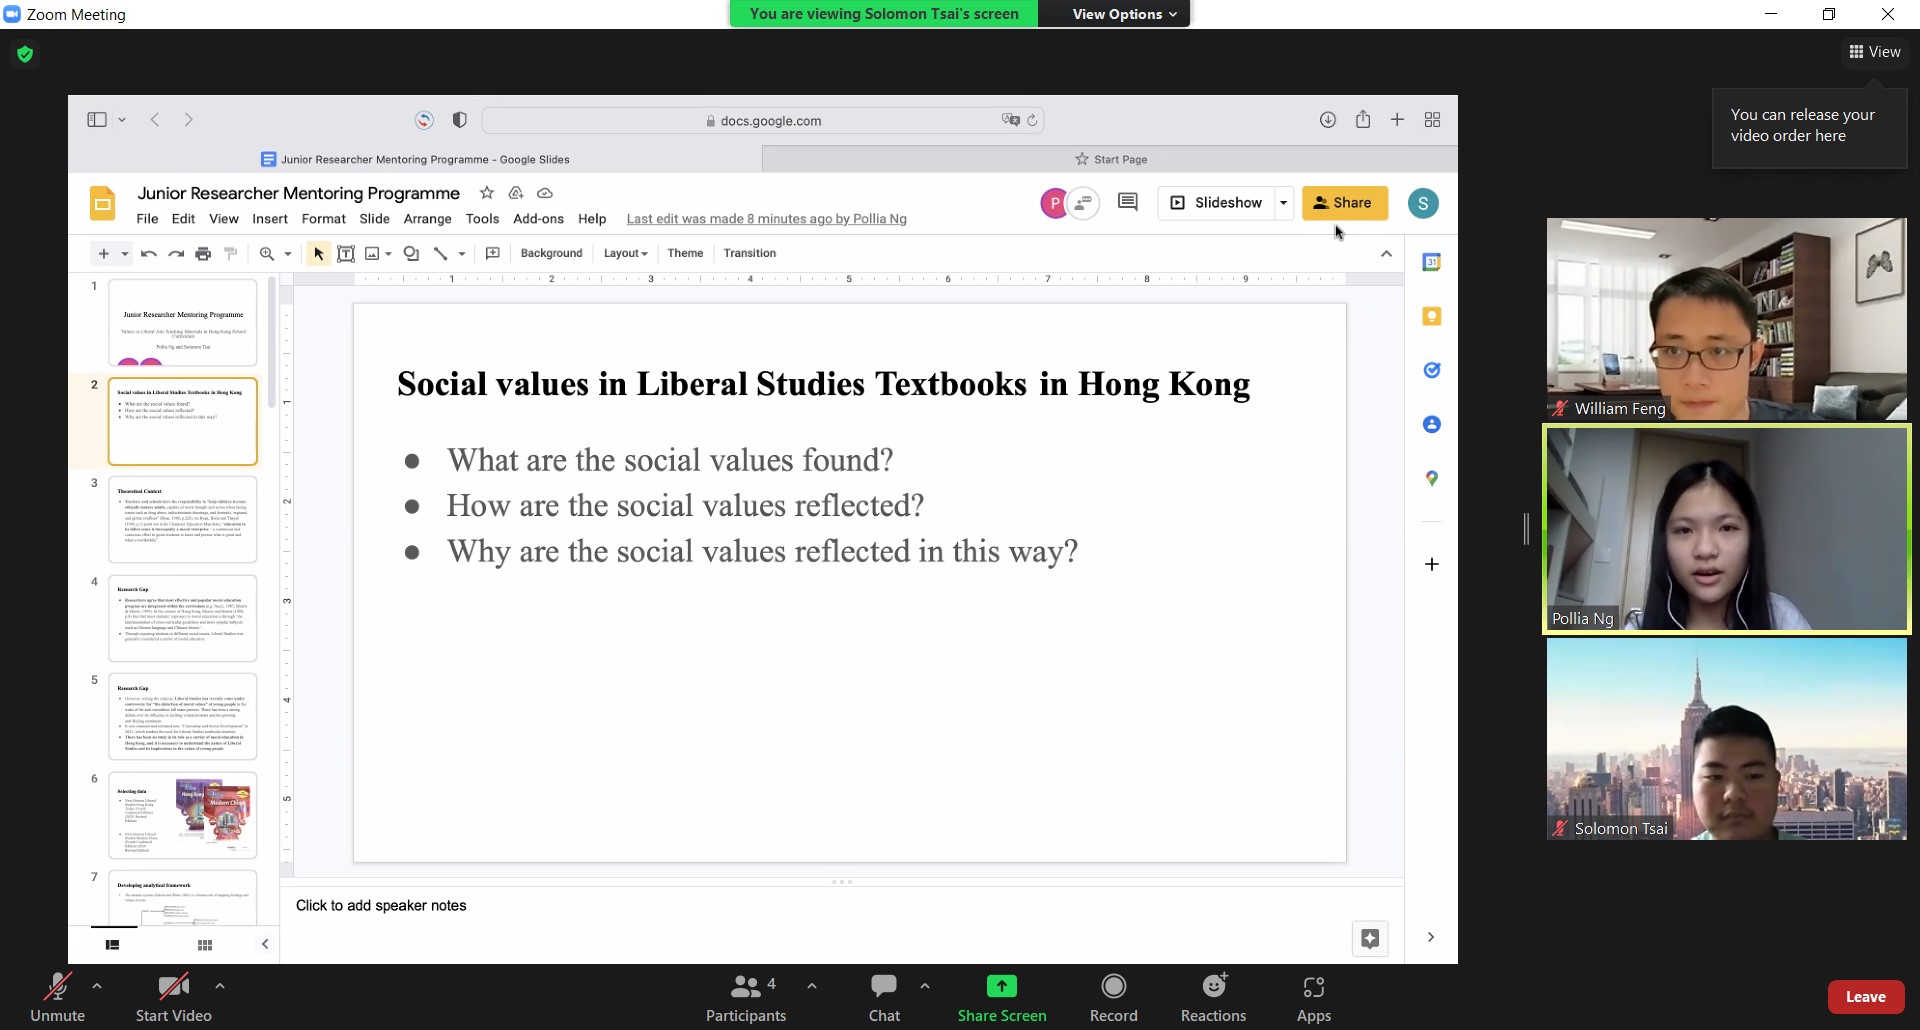Open the Insert menu
Image resolution: width=1920 pixels, height=1030 pixels.
(269, 219)
